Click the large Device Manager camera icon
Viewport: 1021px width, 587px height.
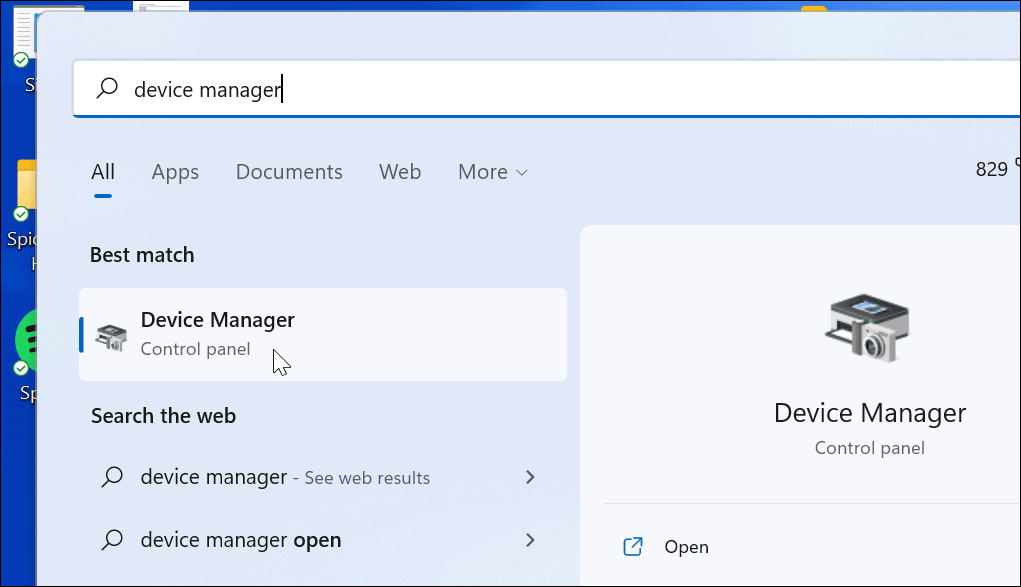click(x=868, y=326)
